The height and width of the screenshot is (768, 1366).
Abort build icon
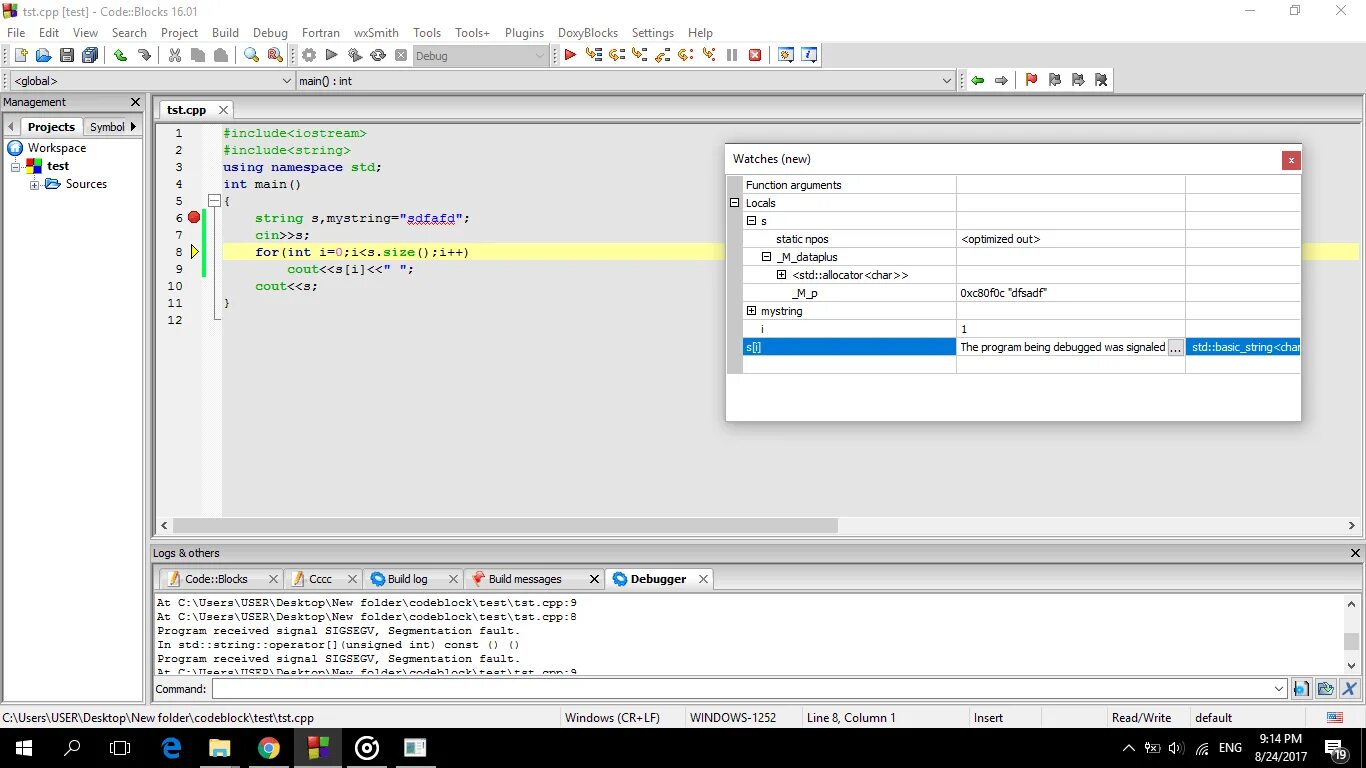pyautogui.click(x=400, y=56)
